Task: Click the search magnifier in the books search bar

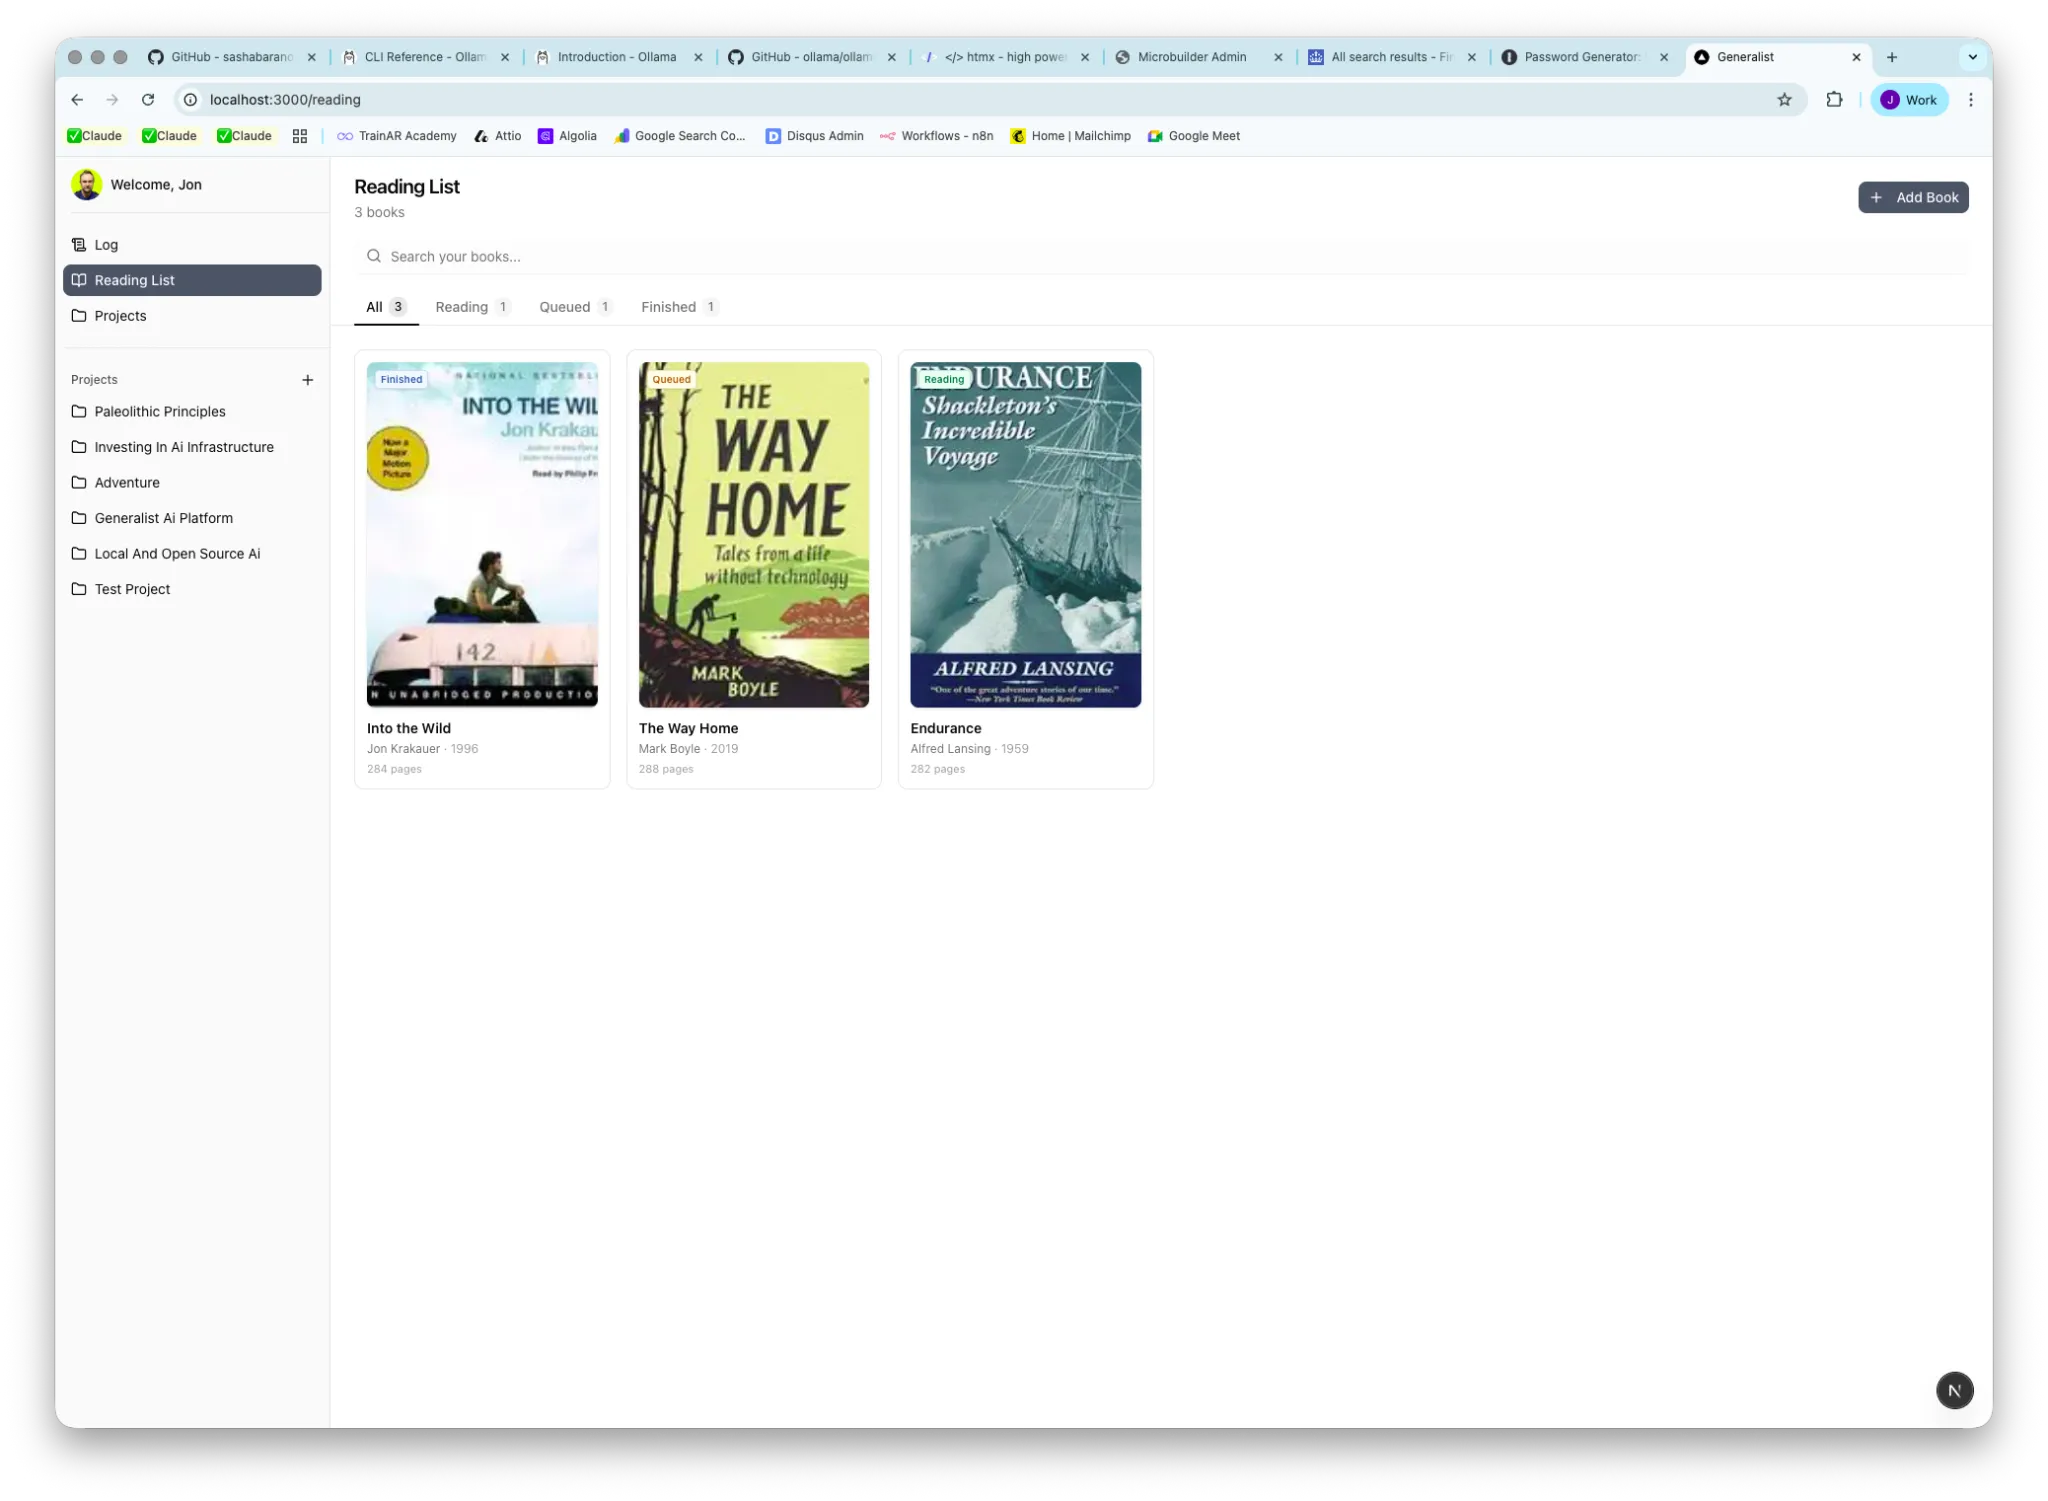Action: 374,256
